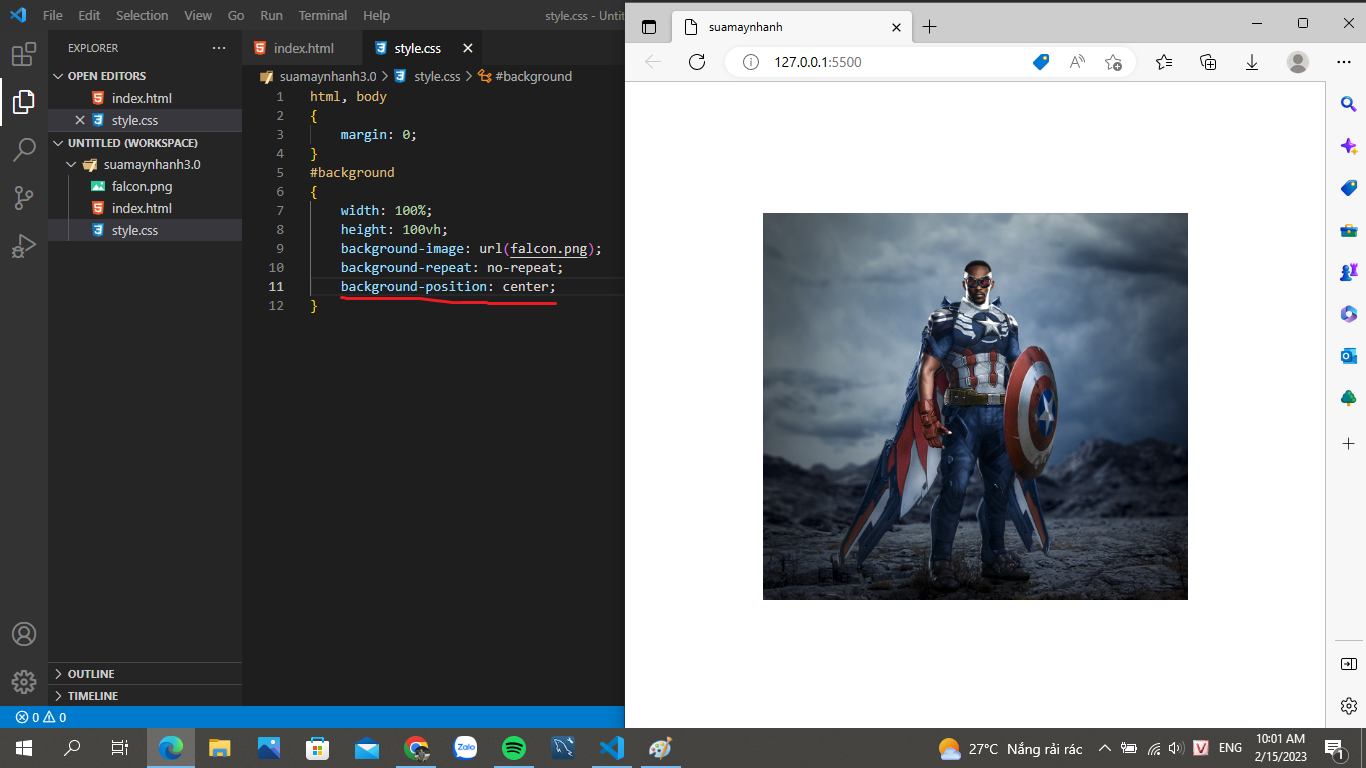Click the browser back arrow

tap(653, 62)
